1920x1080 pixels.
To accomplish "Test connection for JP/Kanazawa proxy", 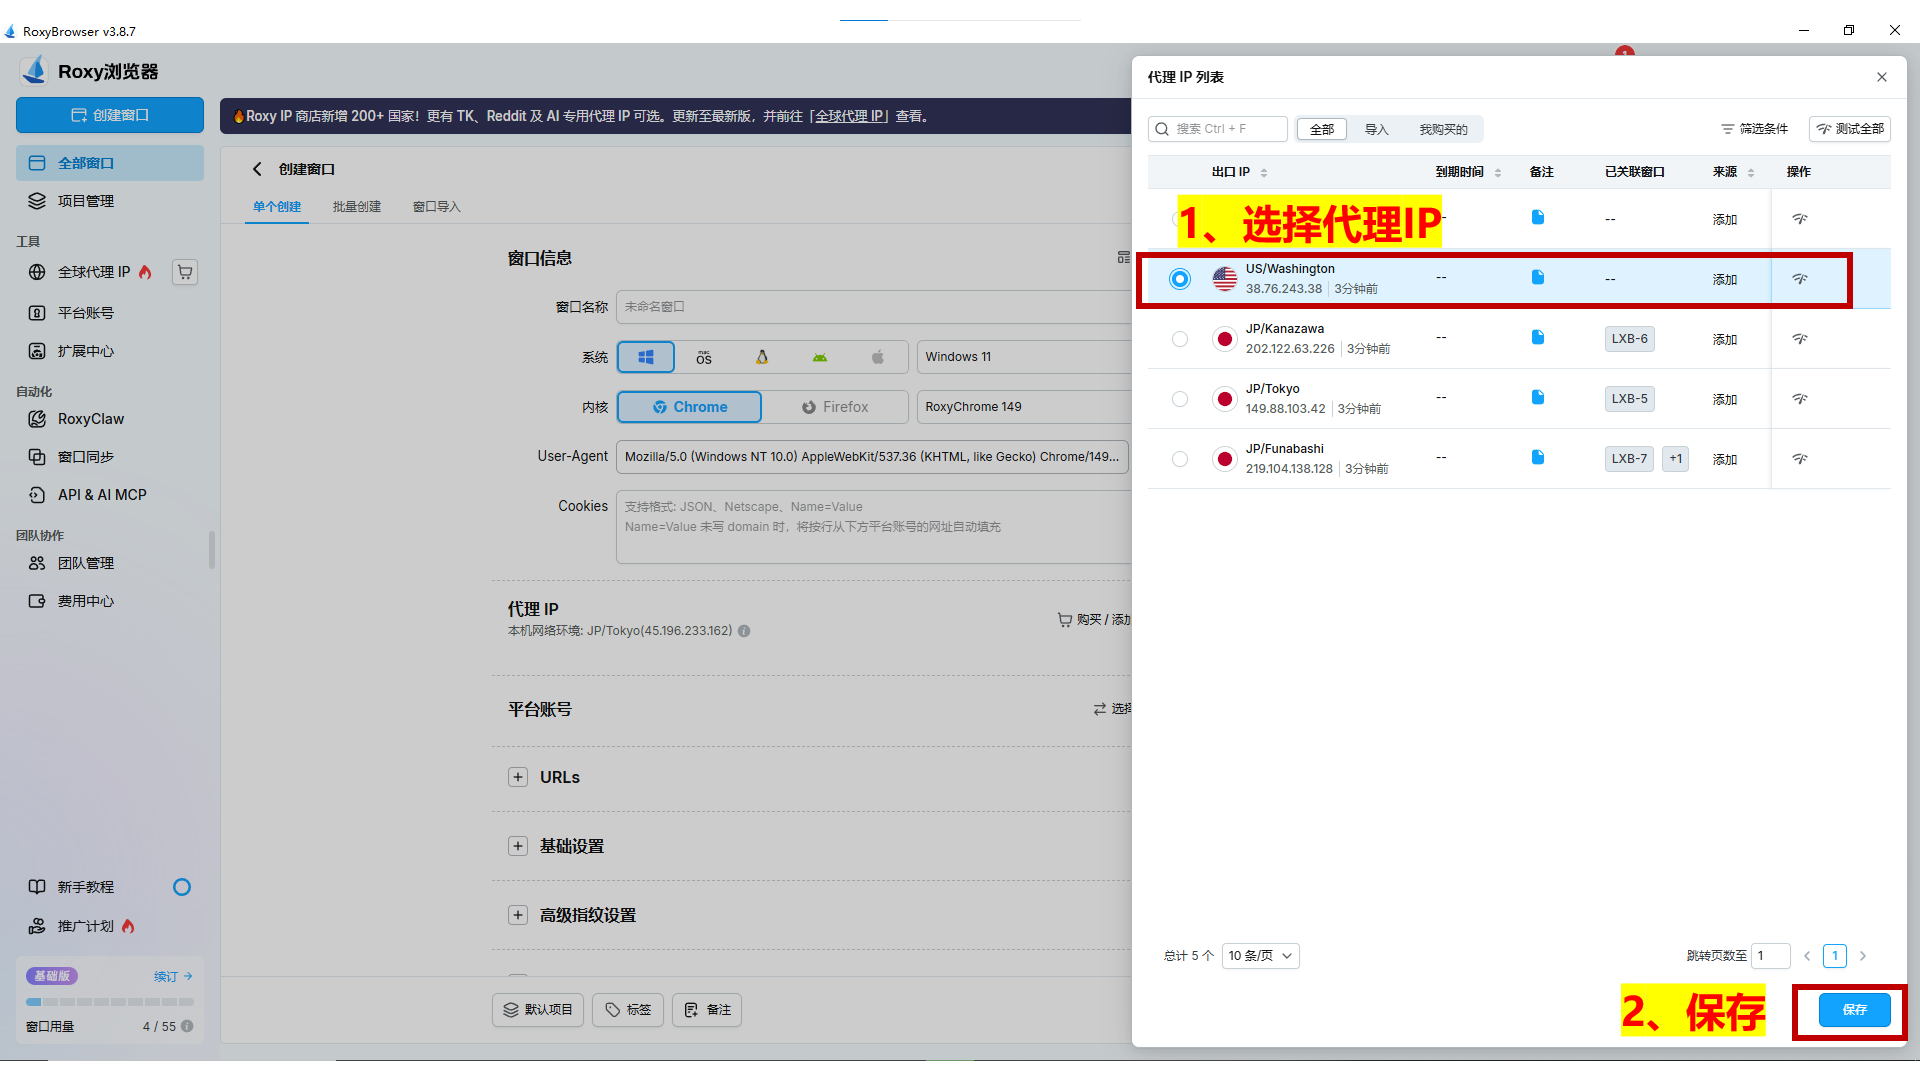I will [1800, 339].
